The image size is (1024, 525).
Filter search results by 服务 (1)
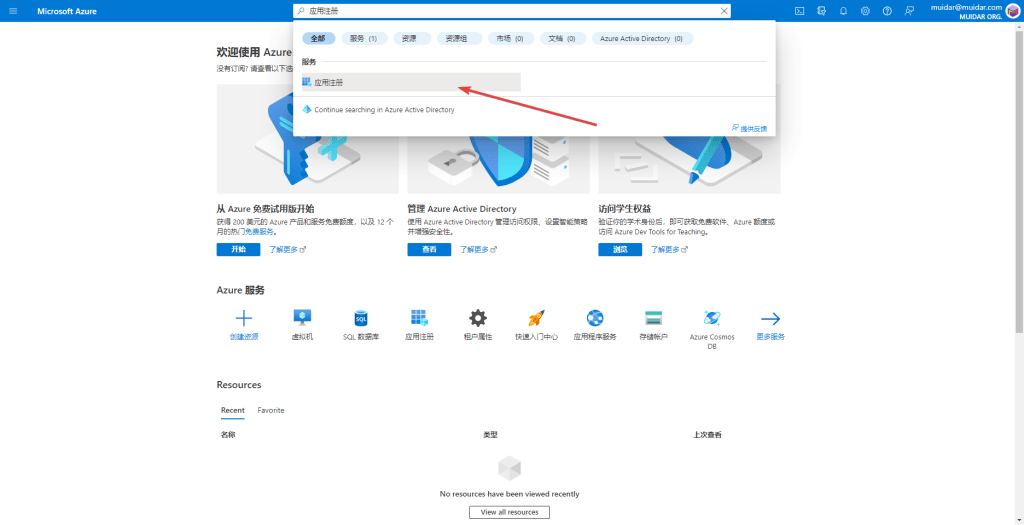[364, 38]
